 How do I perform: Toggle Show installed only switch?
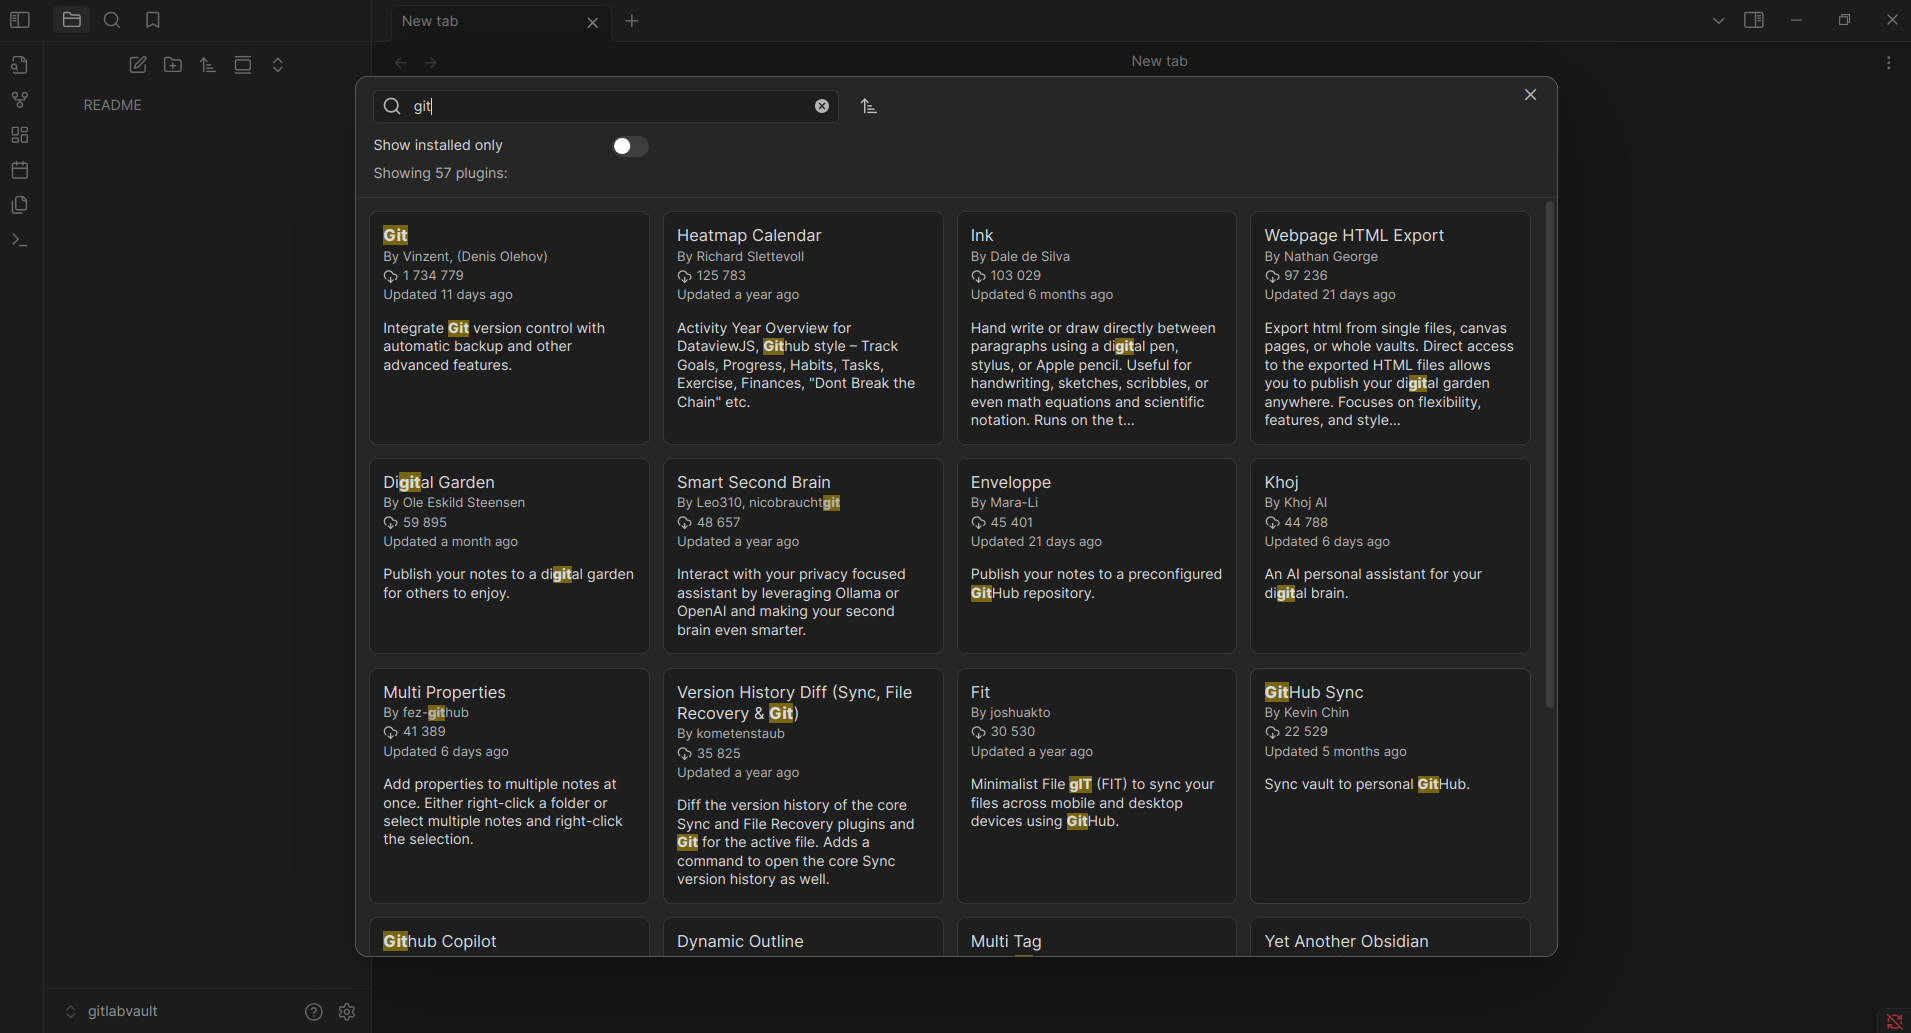[630, 146]
